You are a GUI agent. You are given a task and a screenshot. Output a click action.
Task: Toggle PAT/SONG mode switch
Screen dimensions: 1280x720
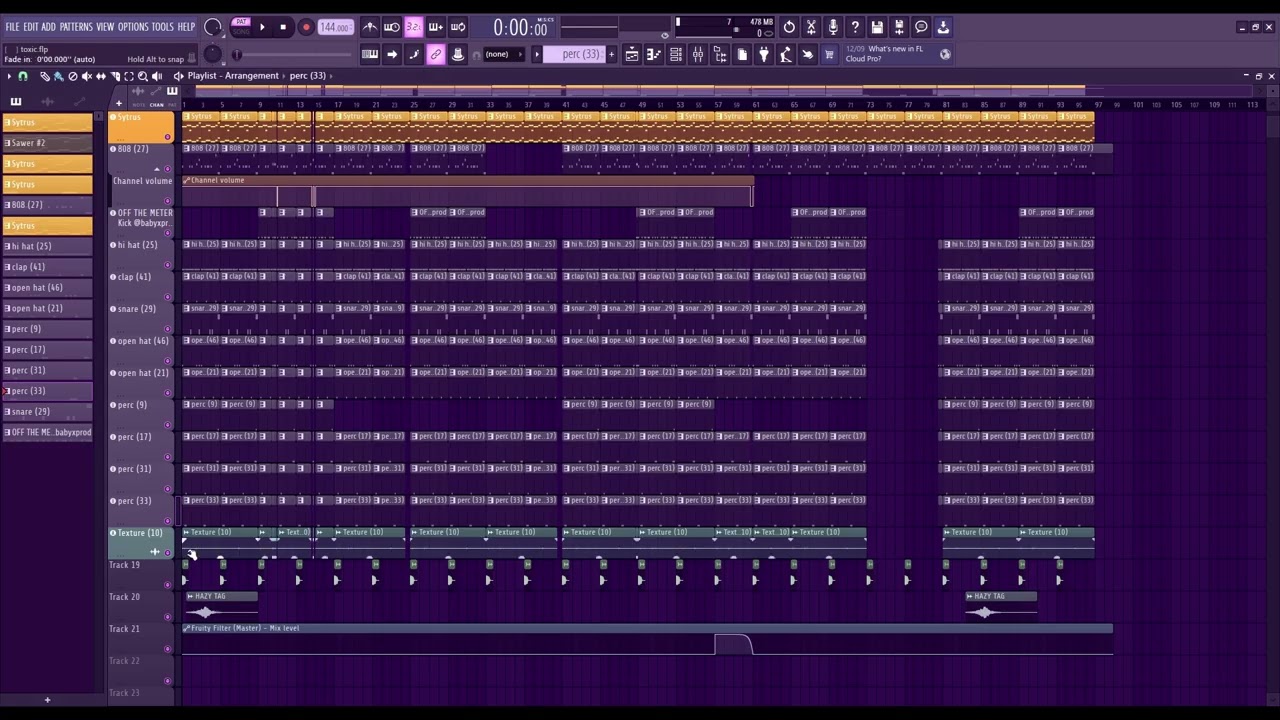(x=241, y=27)
